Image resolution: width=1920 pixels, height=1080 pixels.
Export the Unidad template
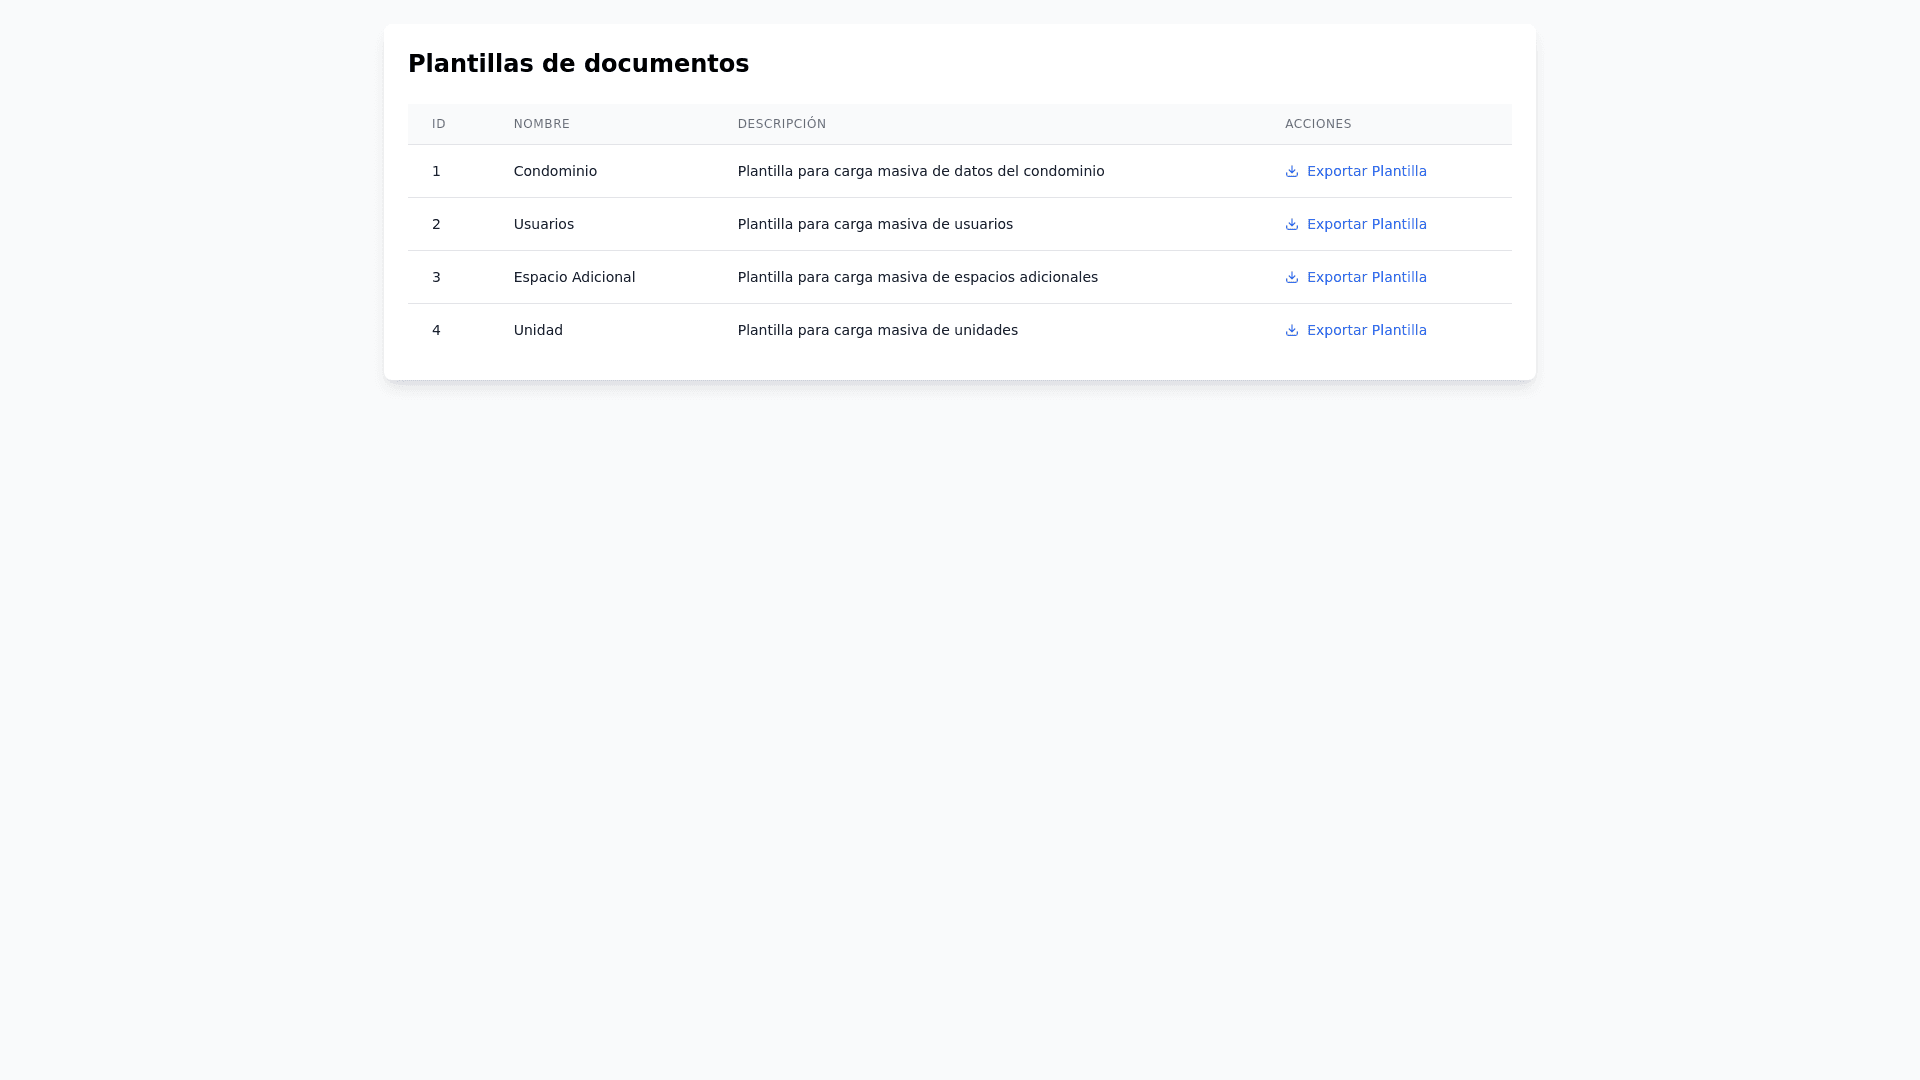pos(1366,330)
